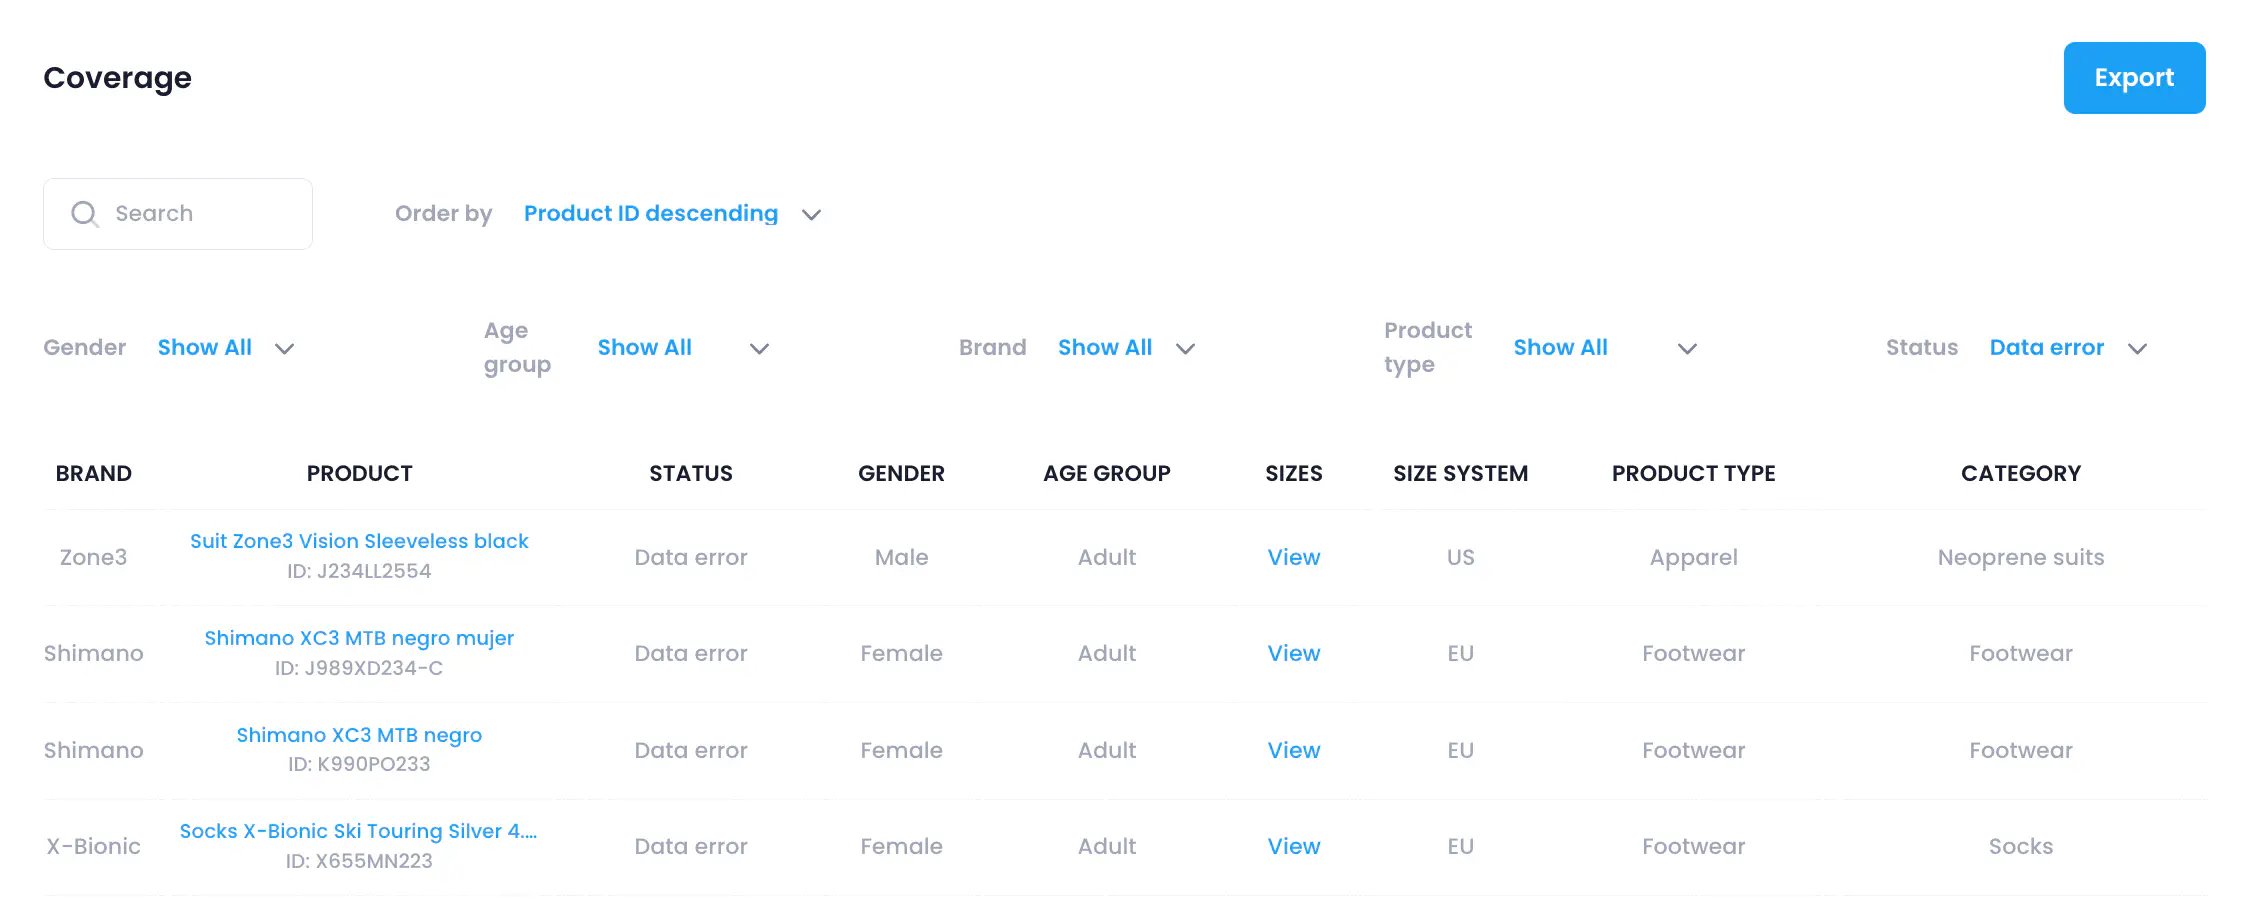View sizes for X-Bionic socks row
The image size is (2250, 904).
tap(1293, 846)
